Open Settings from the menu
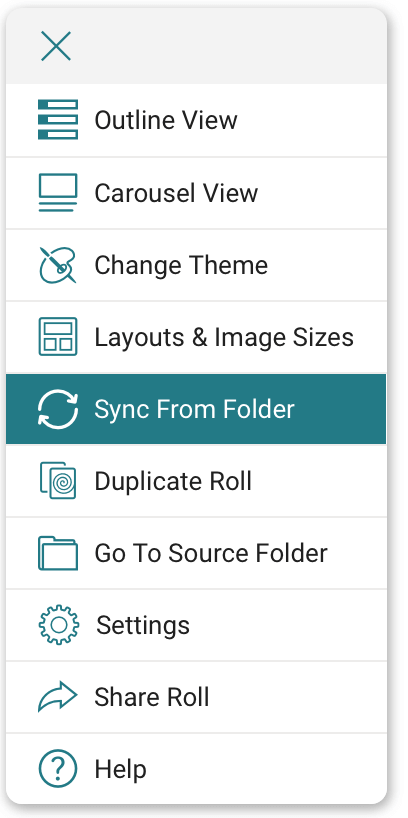This screenshot has width=408, height=818. click(x=196, y=625)
